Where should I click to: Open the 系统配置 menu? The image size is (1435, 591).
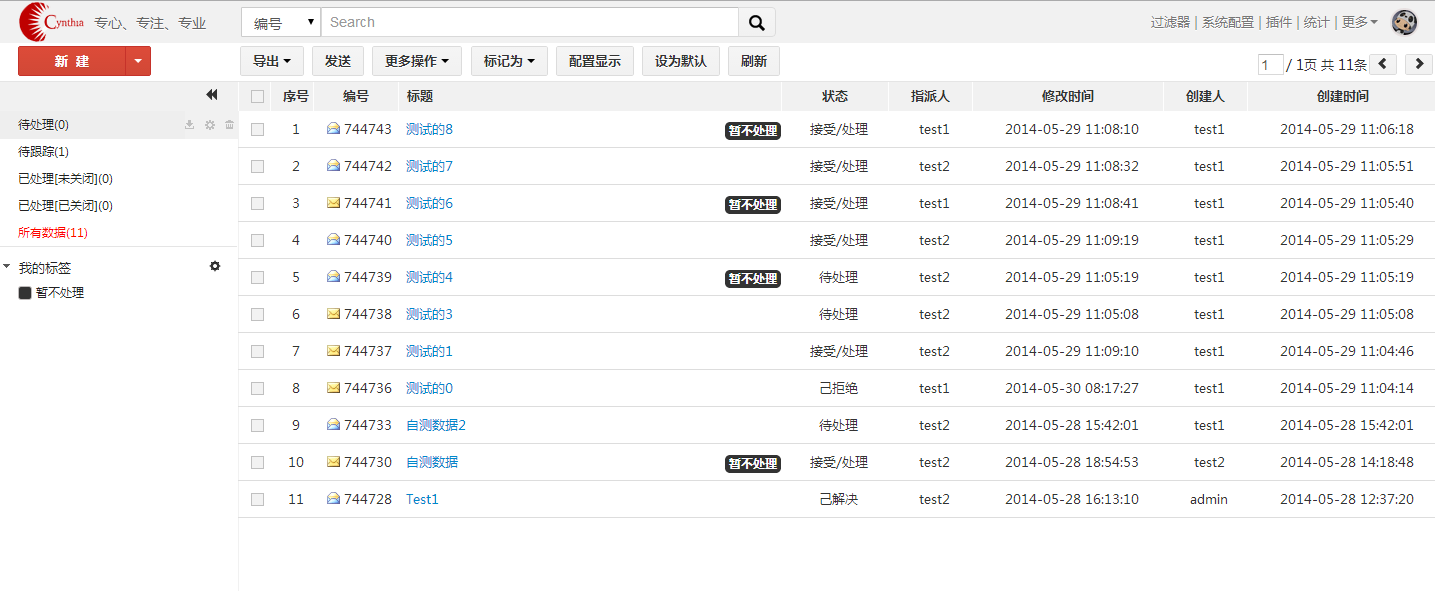(x=1228, y=21)
